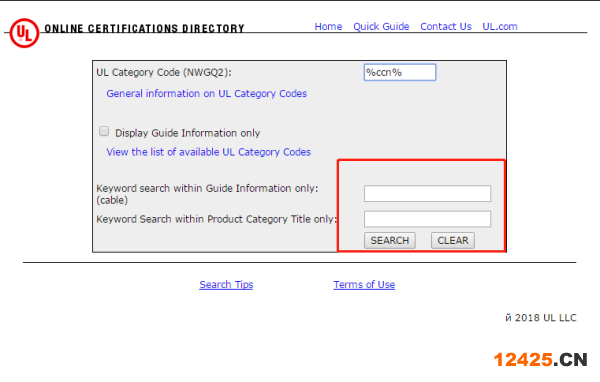Viewport: 600px width, 382px height.
Task: View the list of available UL Category Codes
Action: coord(209,152)
